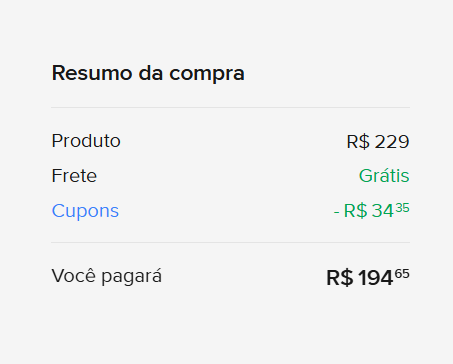Click the green Grátis shipping value
This screenshot has height=364, width=453.
click(384, 175)
